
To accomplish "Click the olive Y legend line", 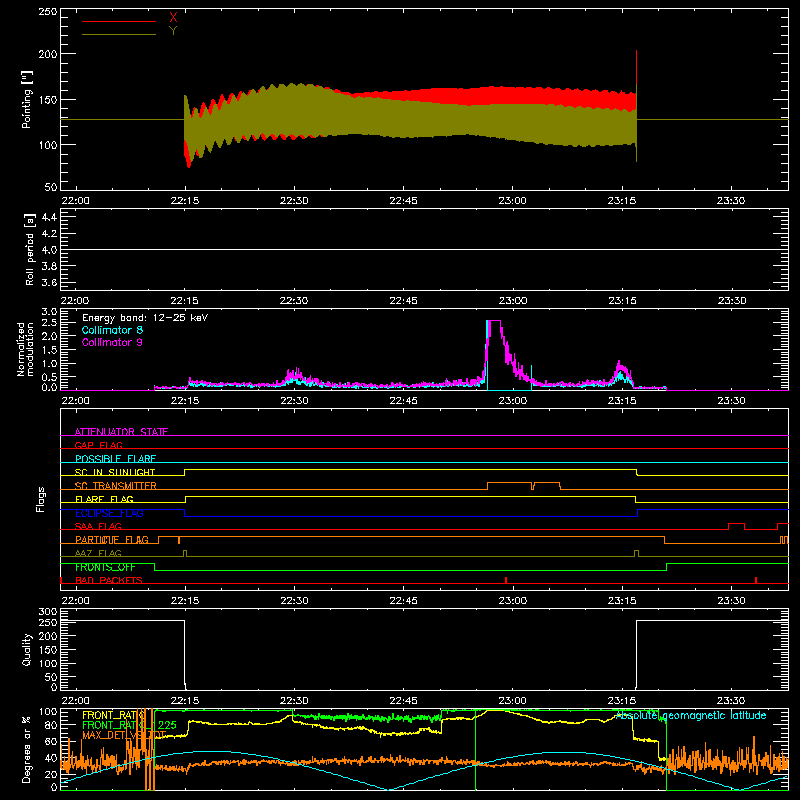I will [x=119, y=34].
